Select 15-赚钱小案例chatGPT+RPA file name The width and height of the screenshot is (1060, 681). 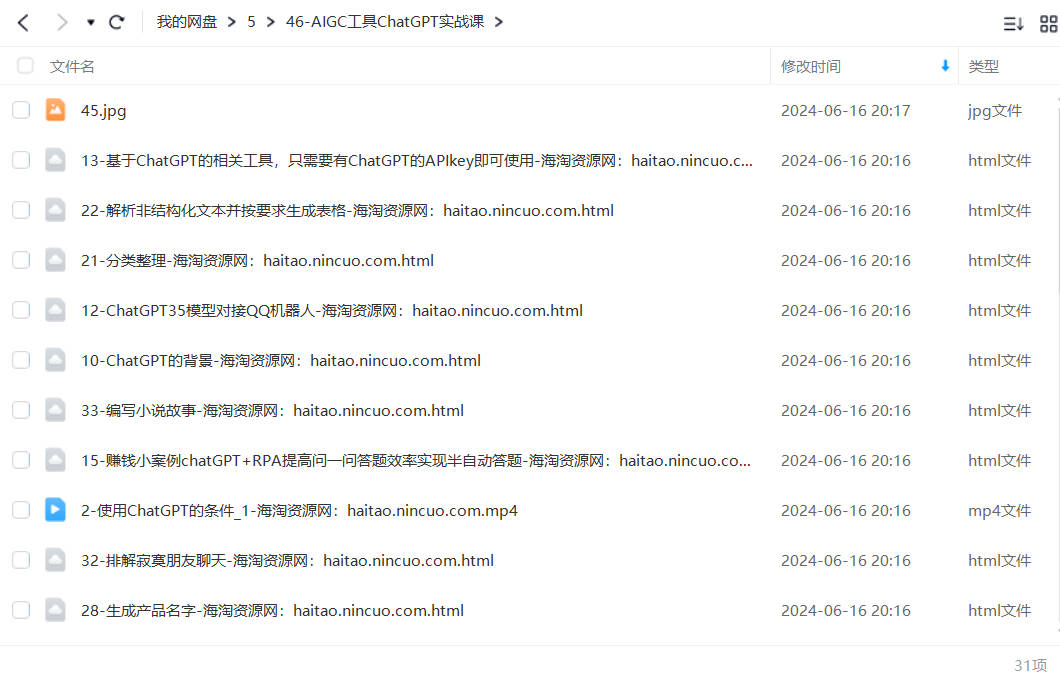[x=416, y=461]
